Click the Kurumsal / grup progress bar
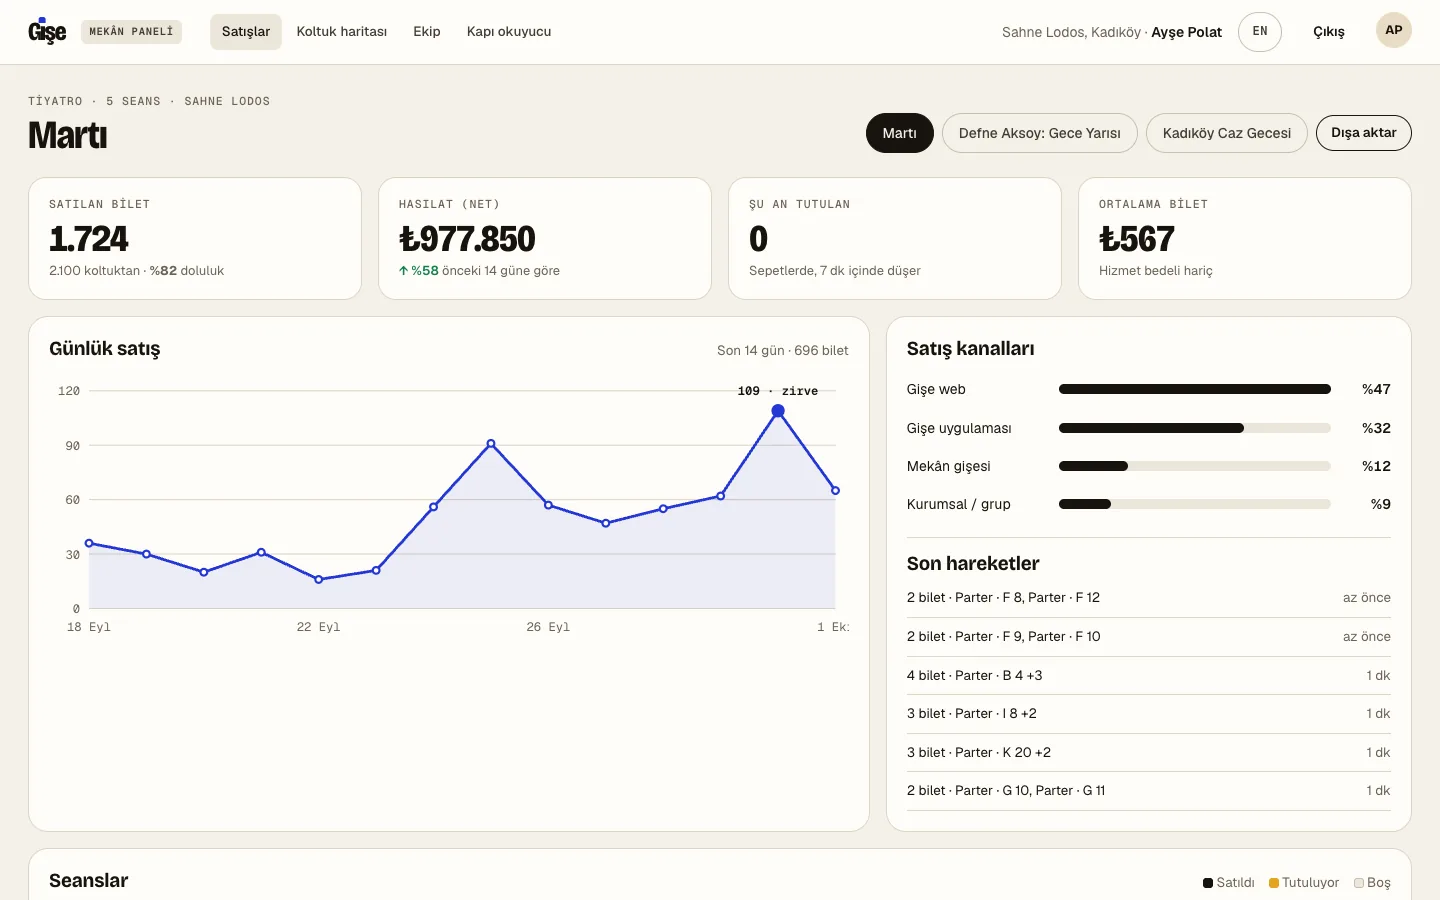1440x900 pixels. [1195, 504]
